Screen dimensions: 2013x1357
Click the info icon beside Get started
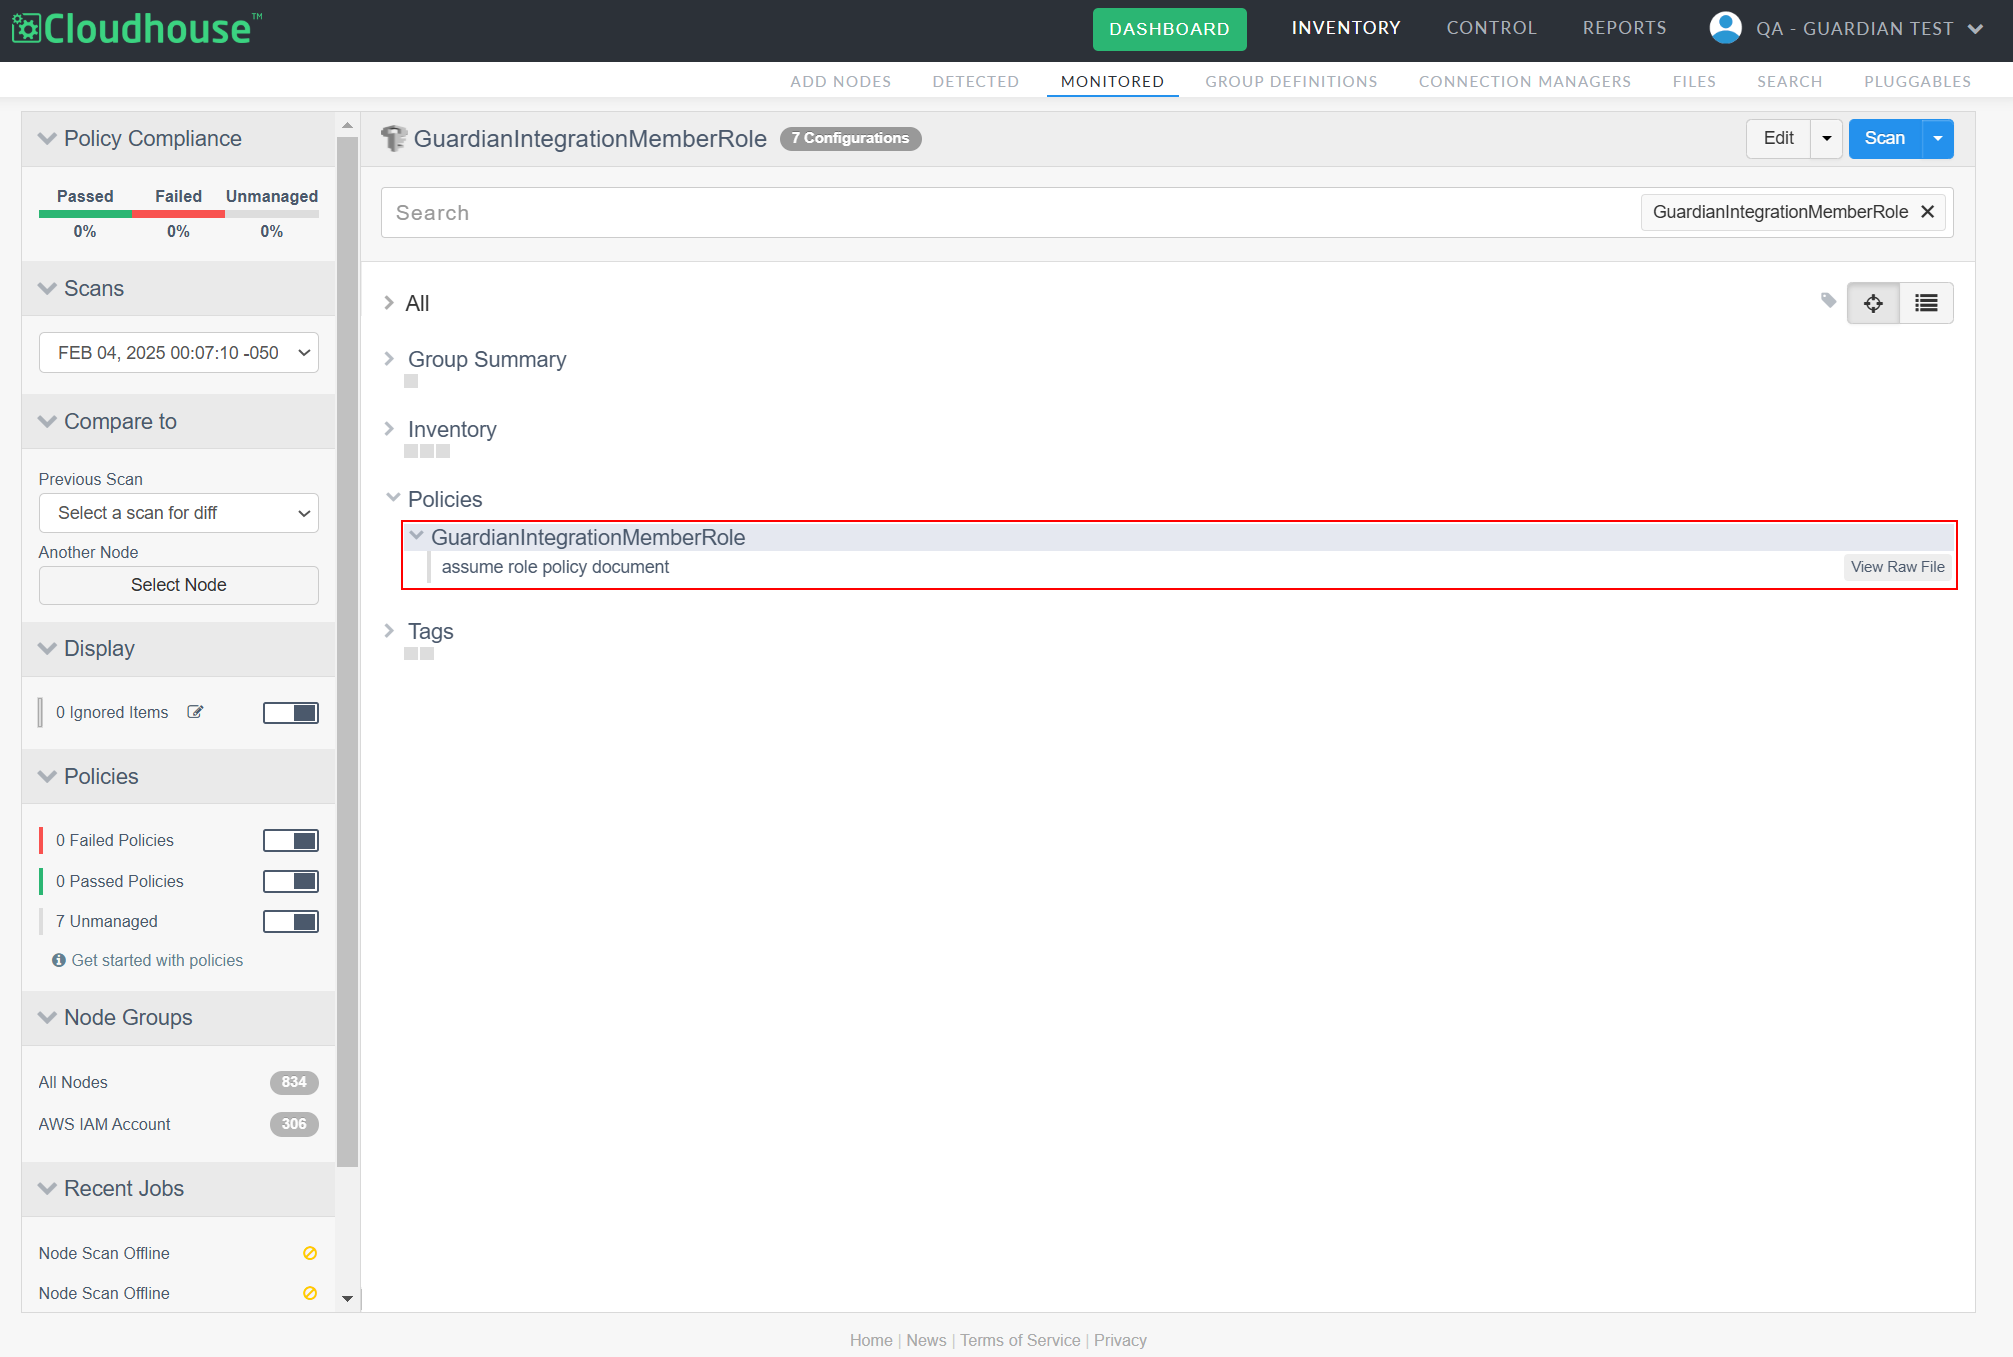[x=59, y=960]
